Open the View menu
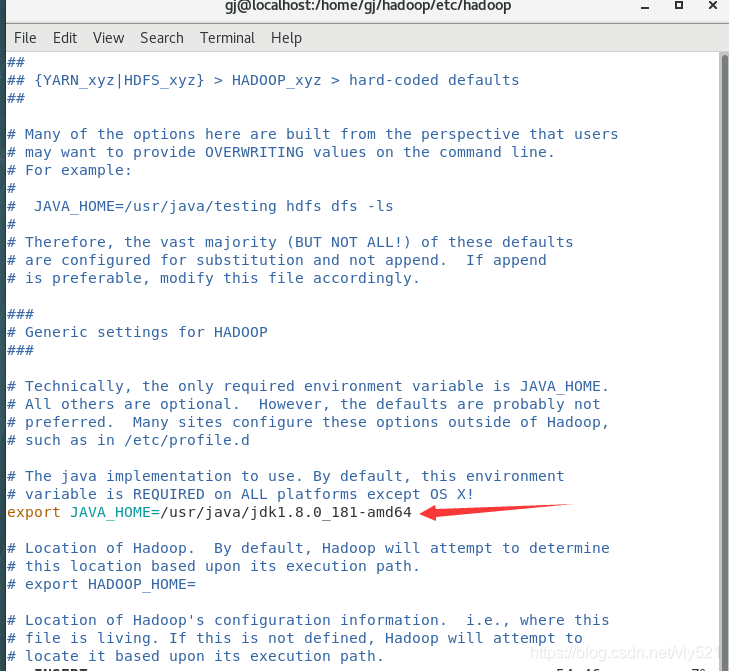The image size is (729, 671). click(x=108, y=38)
